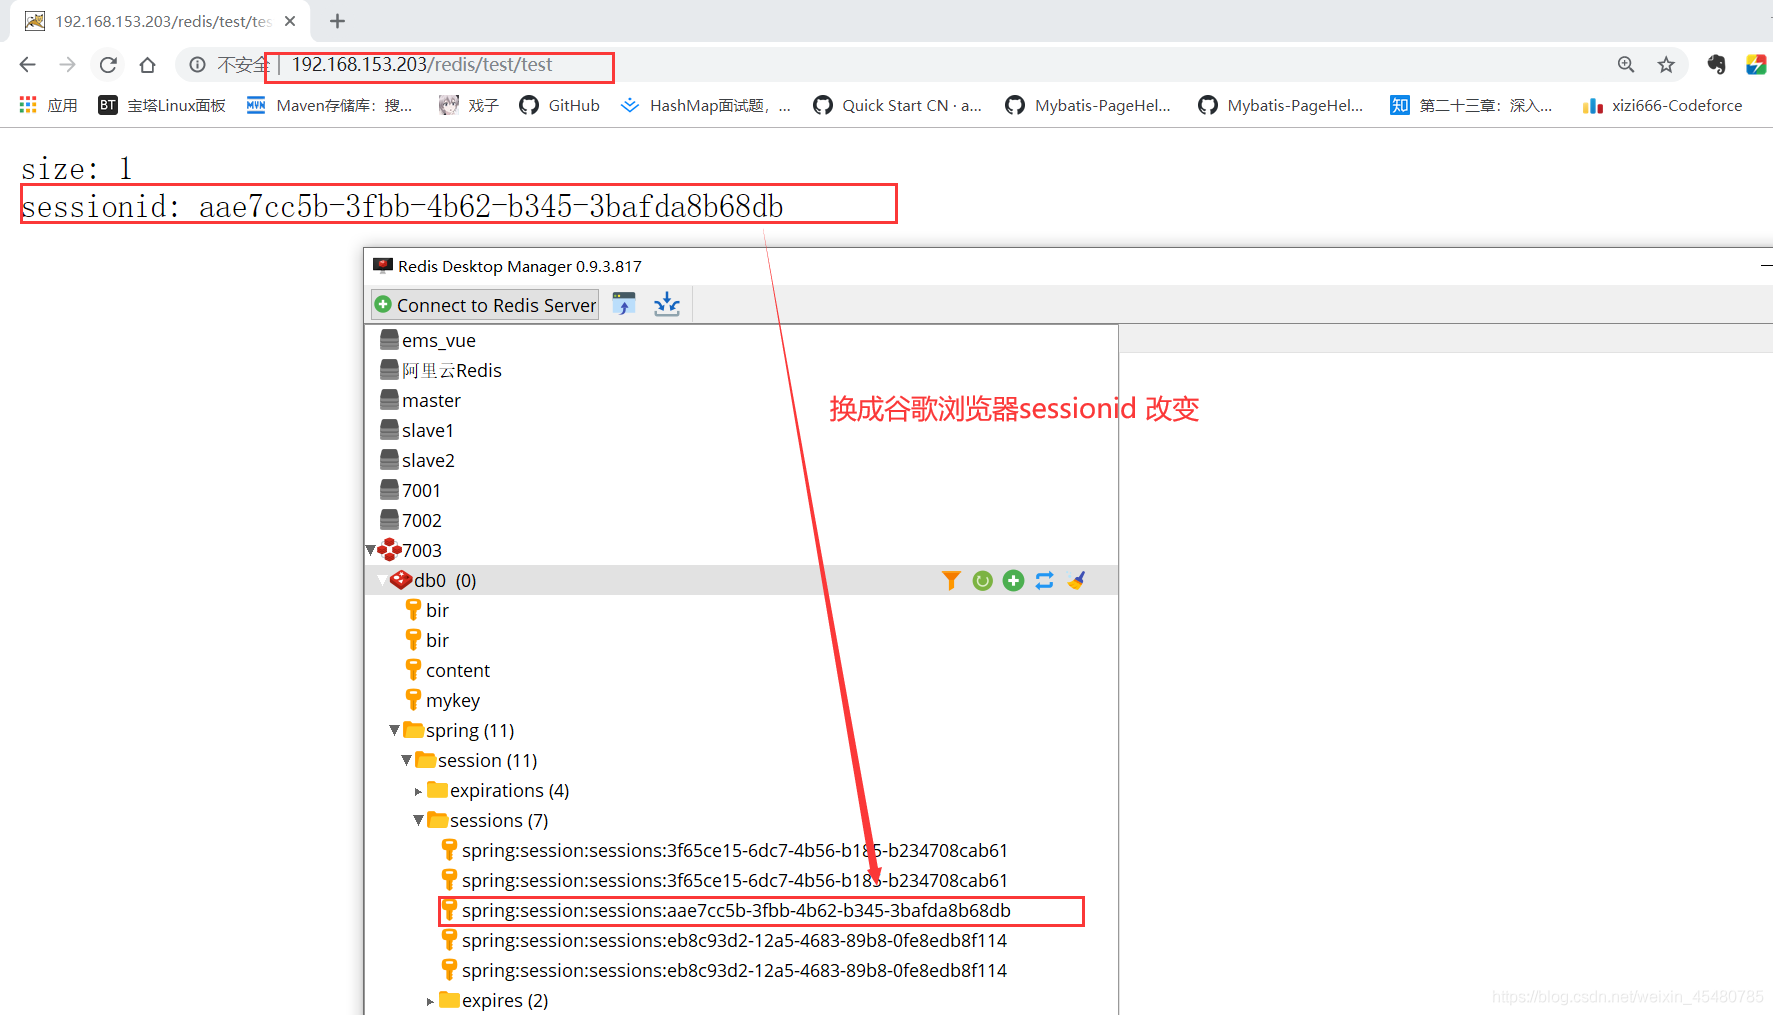Viewport: 1773px width, 1015px height.
Task: Add new key with green plus icon
Action: (x=1013, y=580)
